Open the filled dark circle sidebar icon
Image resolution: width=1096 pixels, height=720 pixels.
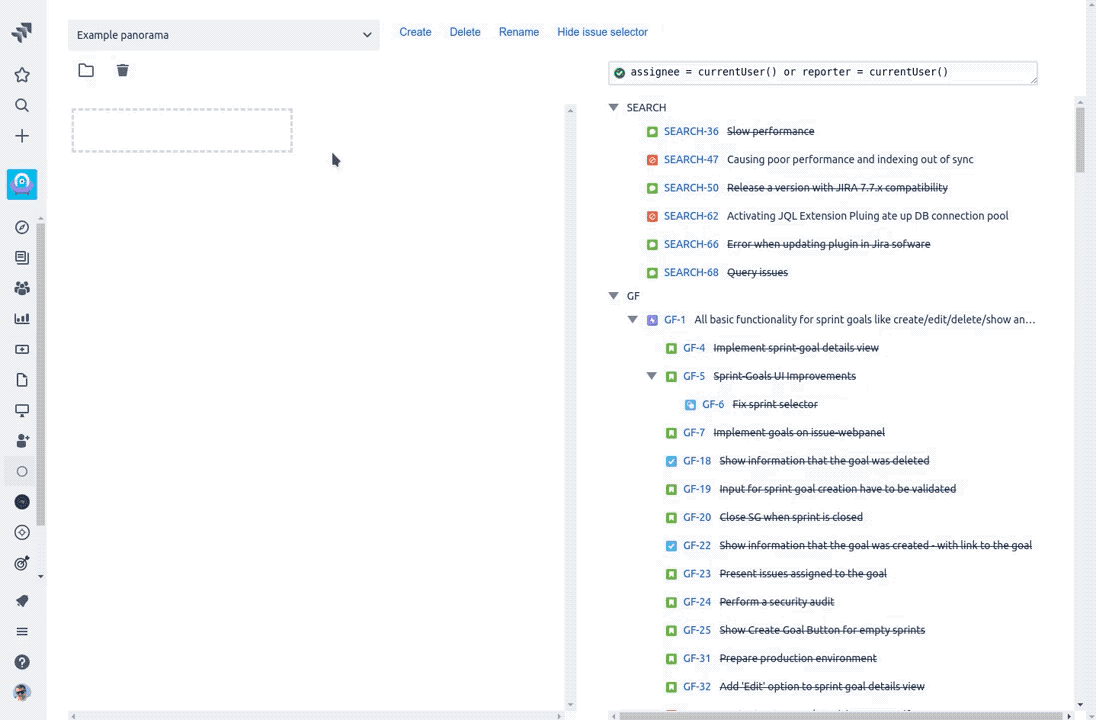coord(22,502)
